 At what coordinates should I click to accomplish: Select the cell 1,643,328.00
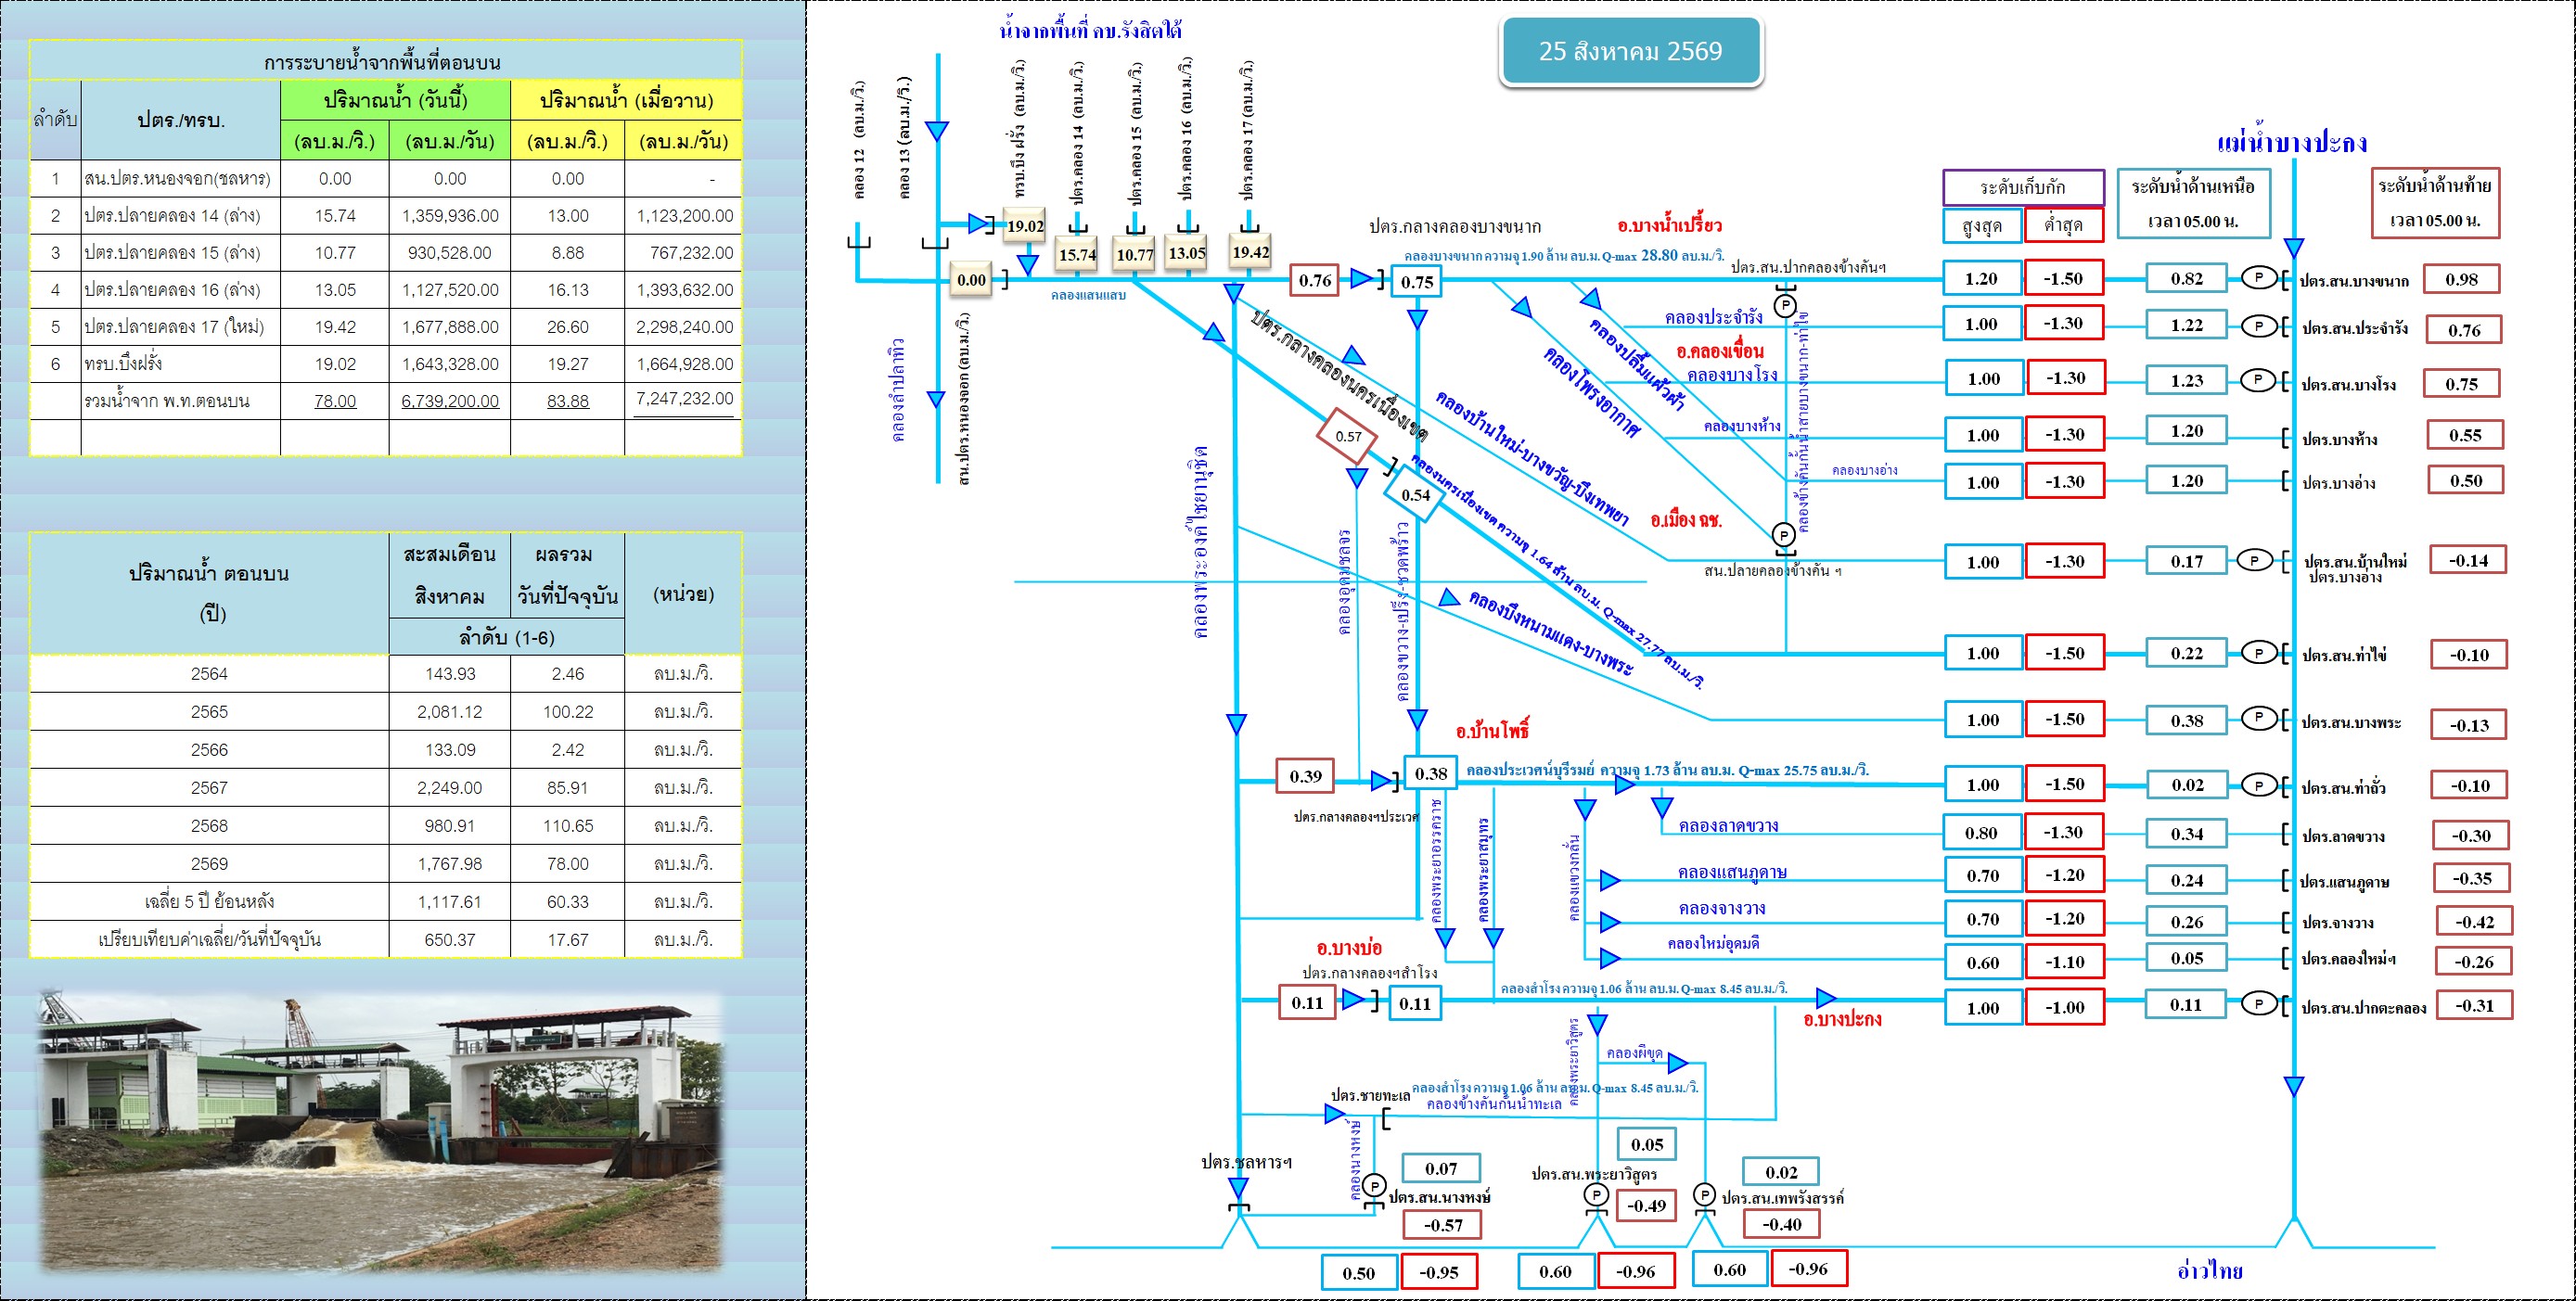pos(450,364)
